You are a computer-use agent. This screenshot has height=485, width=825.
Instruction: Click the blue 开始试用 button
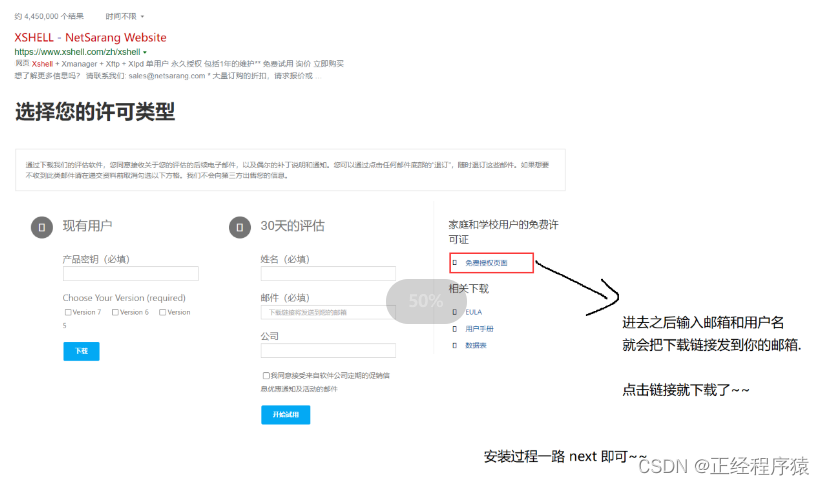[x=286, y=415]
